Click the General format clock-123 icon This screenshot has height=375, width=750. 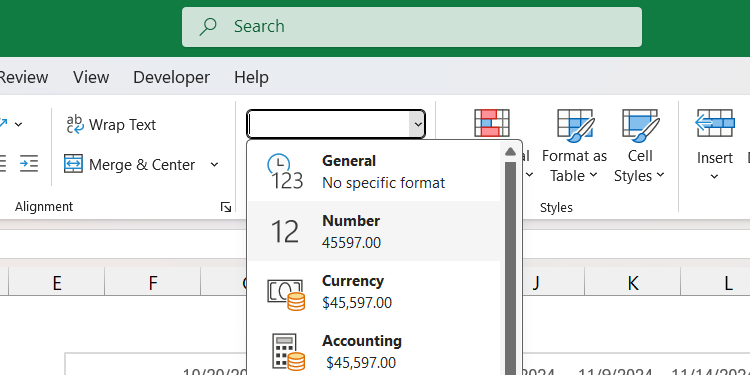pos(285,172)
